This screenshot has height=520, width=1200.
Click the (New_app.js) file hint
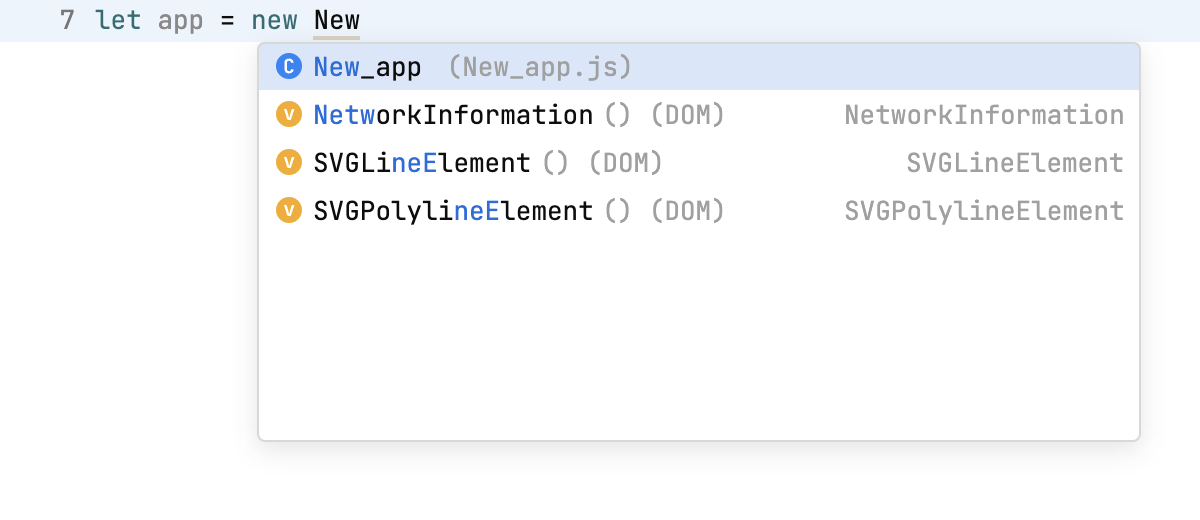[540, 67]
